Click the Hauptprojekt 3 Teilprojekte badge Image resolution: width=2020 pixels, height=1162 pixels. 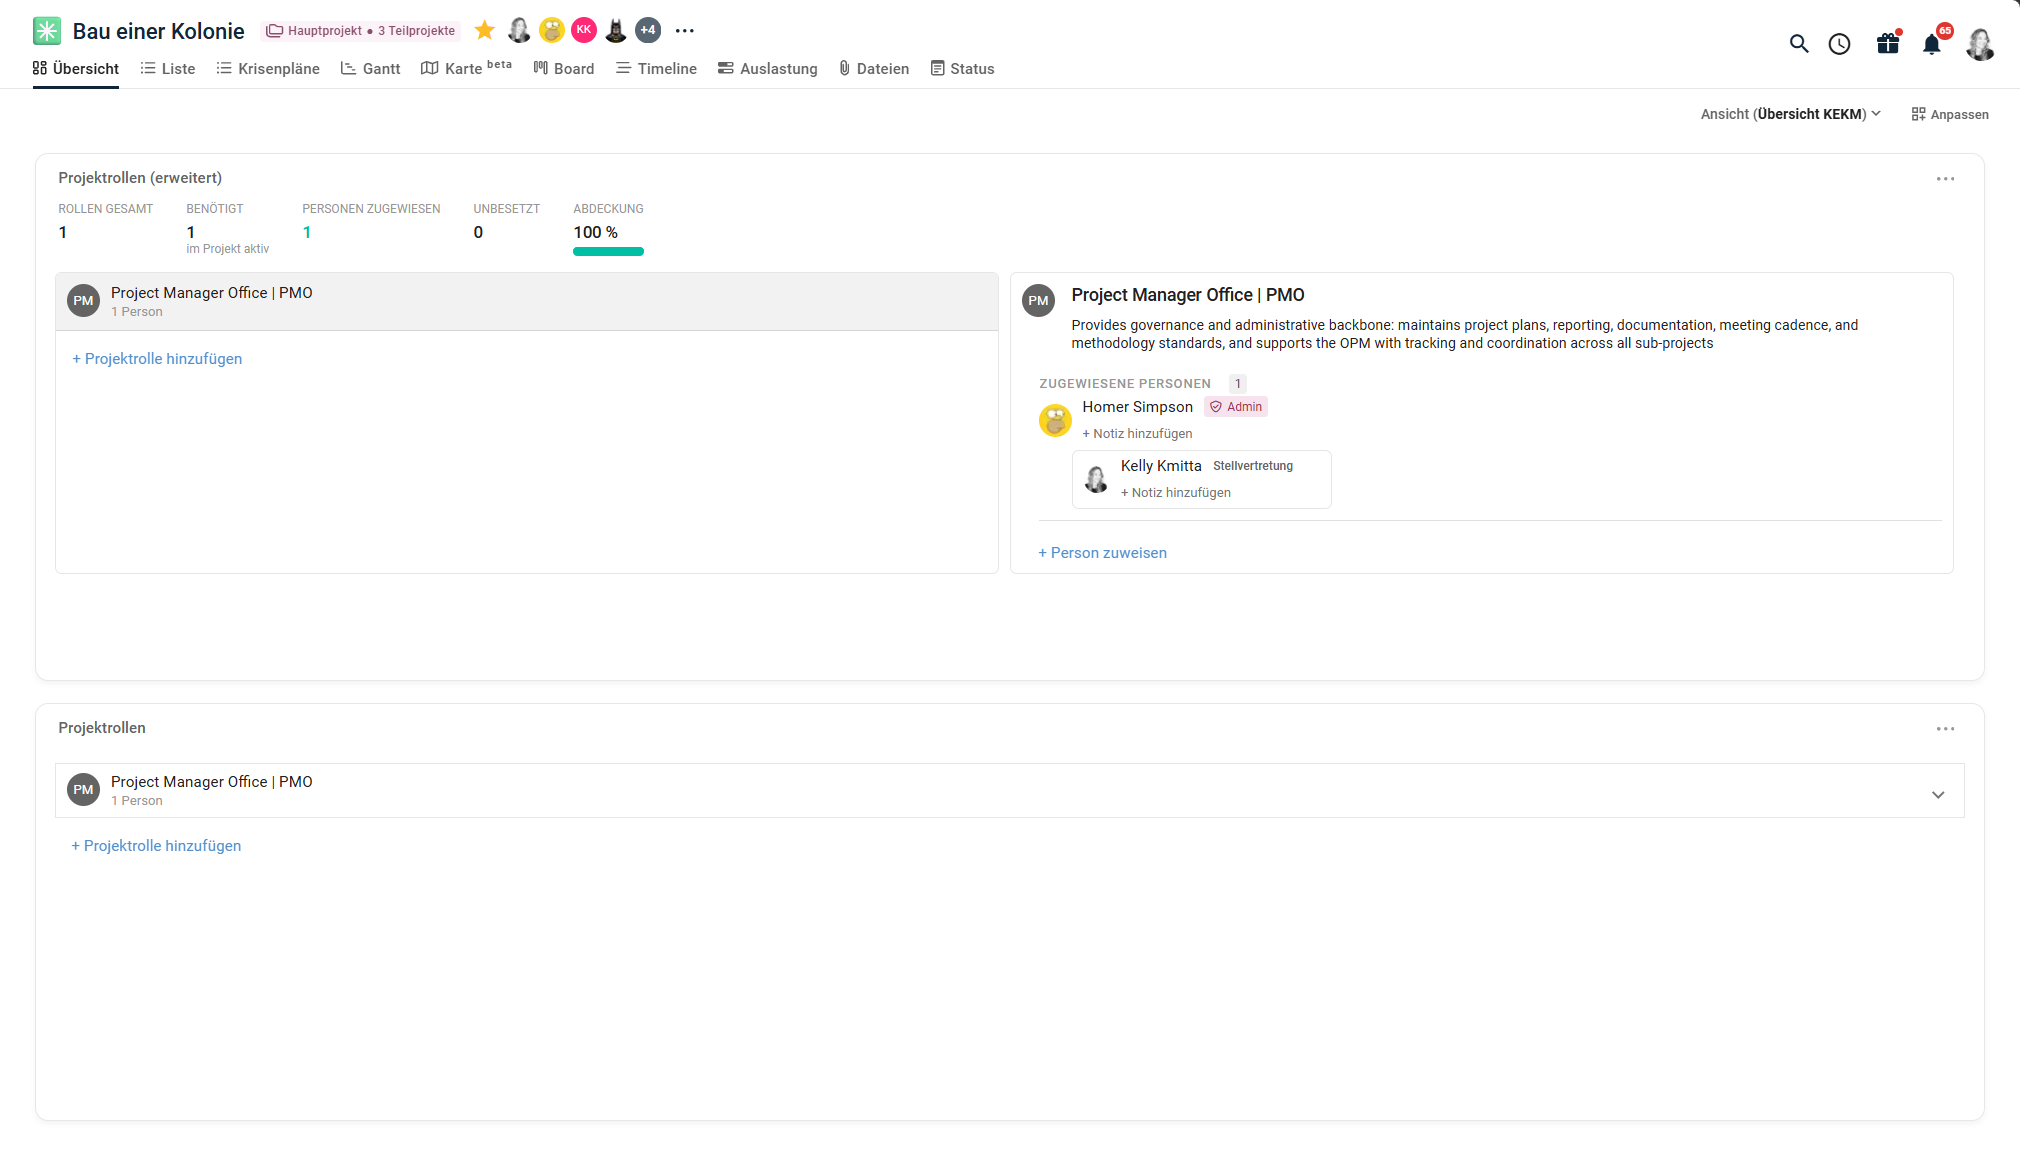tap(360, 31)
